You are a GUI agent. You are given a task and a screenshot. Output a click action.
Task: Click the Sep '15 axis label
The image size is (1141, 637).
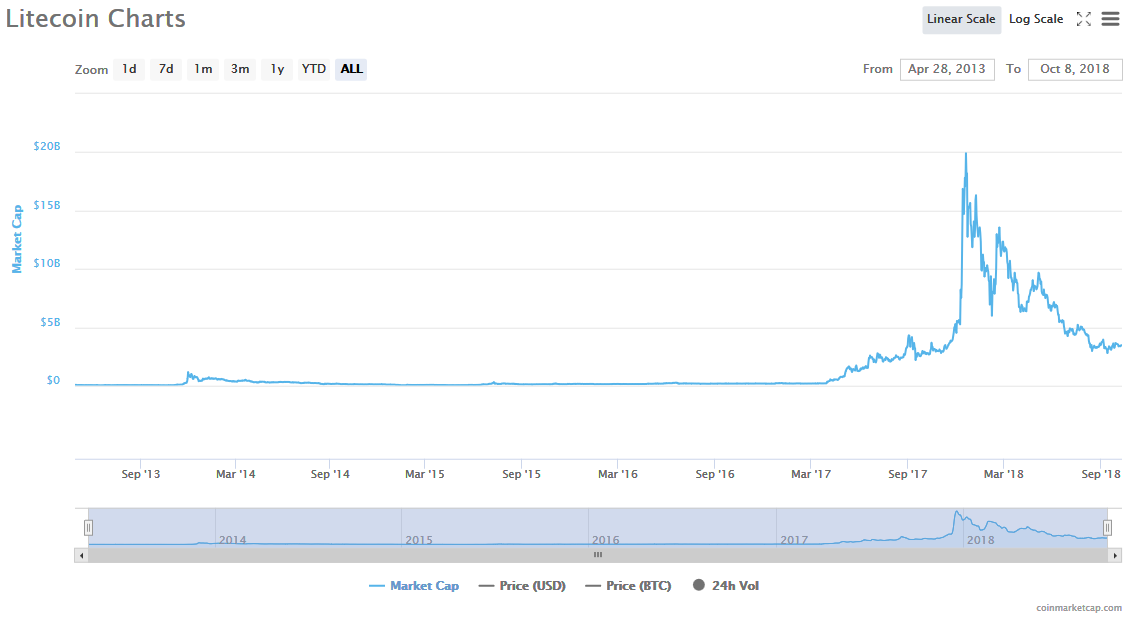click(x=521, y=474)
